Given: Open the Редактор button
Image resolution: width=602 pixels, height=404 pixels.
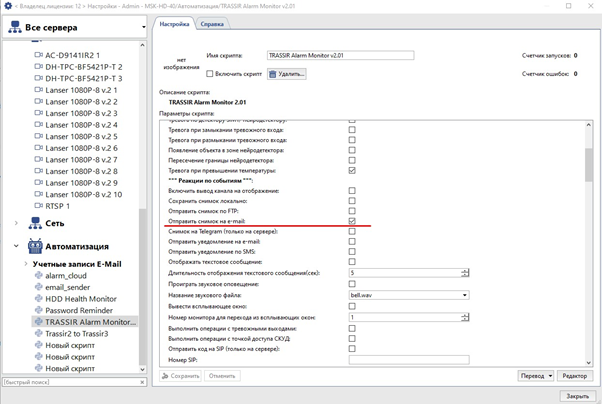Looking at the screenshot, I should click(x=574, y=376).
